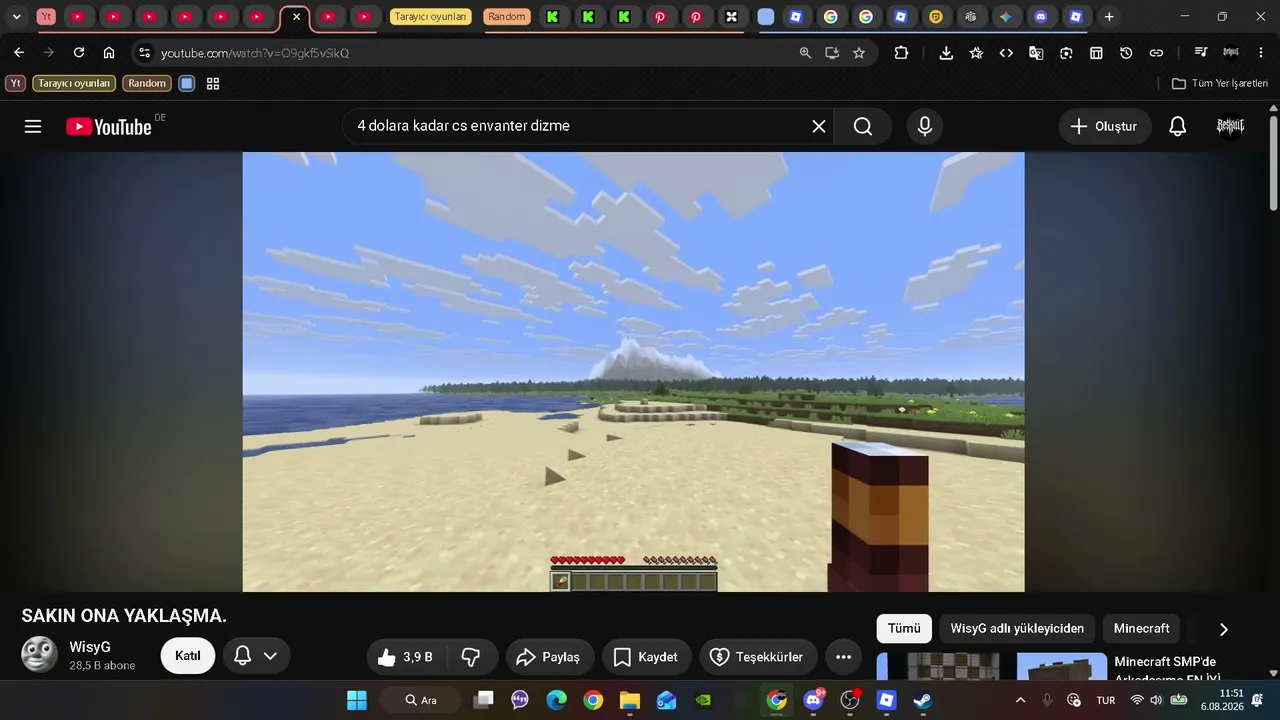
Task: Reload the current page
Action: pyautogui.click(x=79, y=53)
